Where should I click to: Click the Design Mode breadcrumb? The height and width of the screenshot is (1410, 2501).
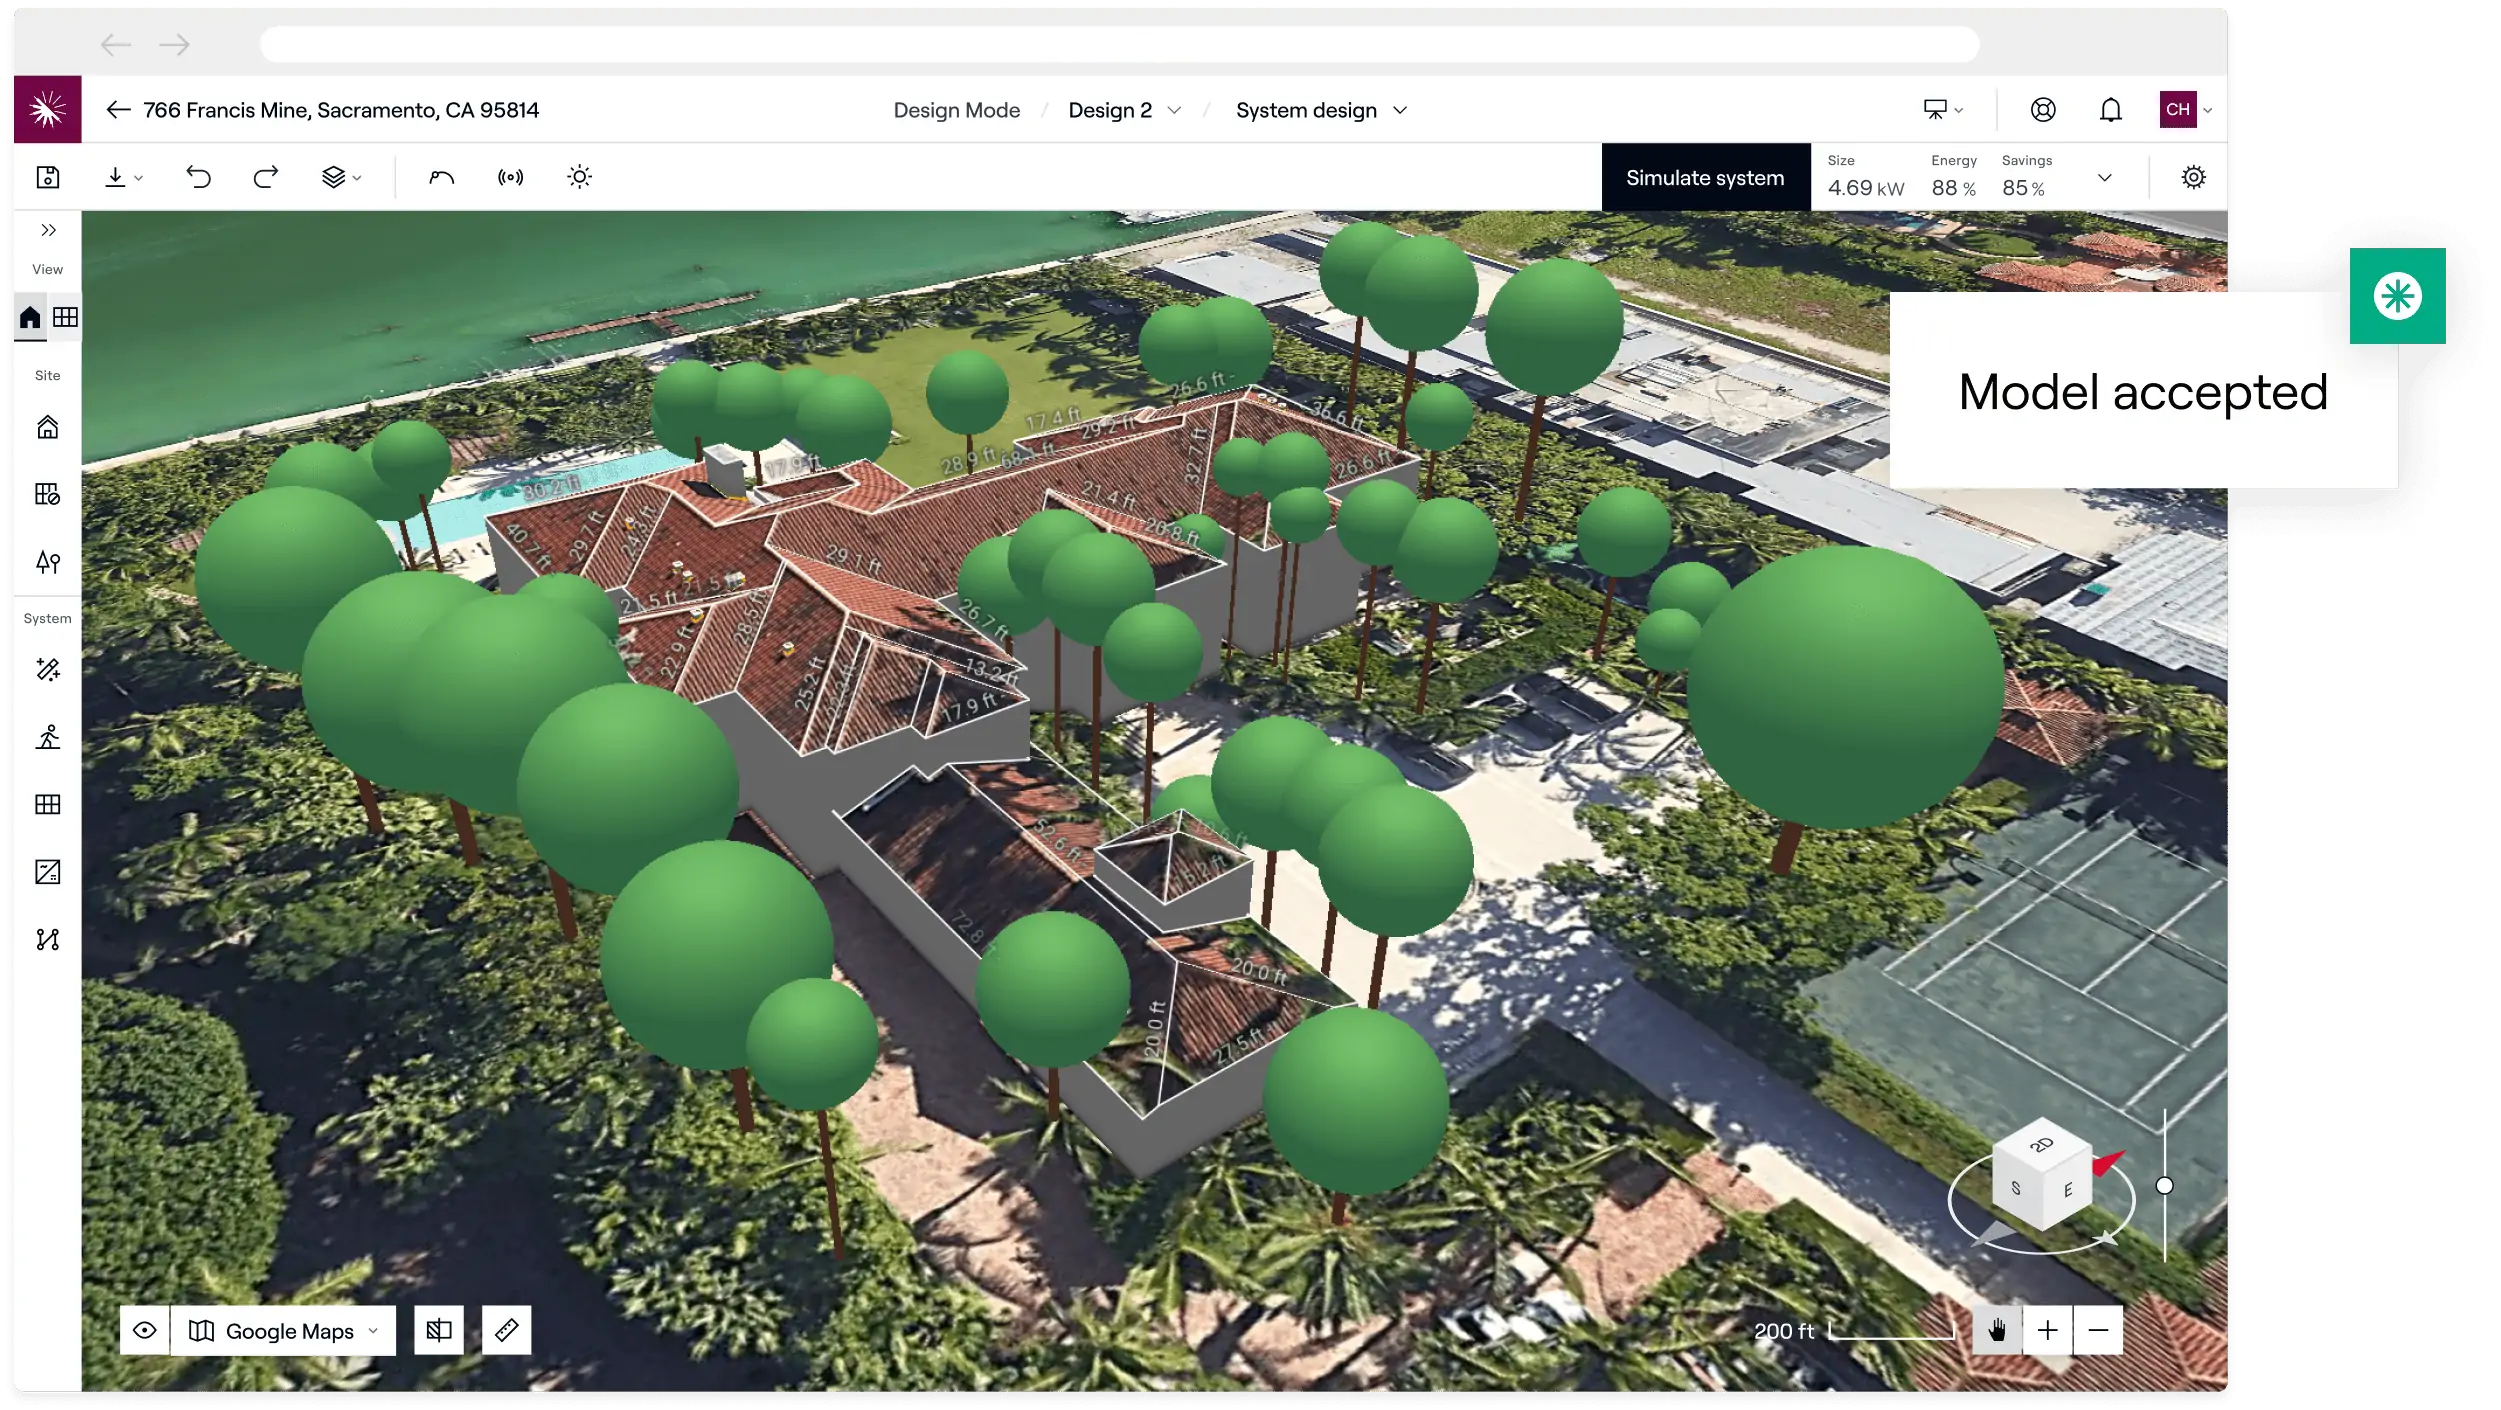pyautogui.click(x=956, y=110)
